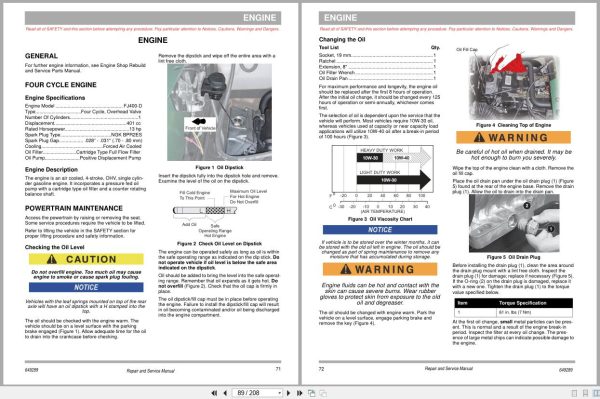600x399 pixels.
Task: Click the 'Oil Filter Wrench' tool list row
Action: 377,72
